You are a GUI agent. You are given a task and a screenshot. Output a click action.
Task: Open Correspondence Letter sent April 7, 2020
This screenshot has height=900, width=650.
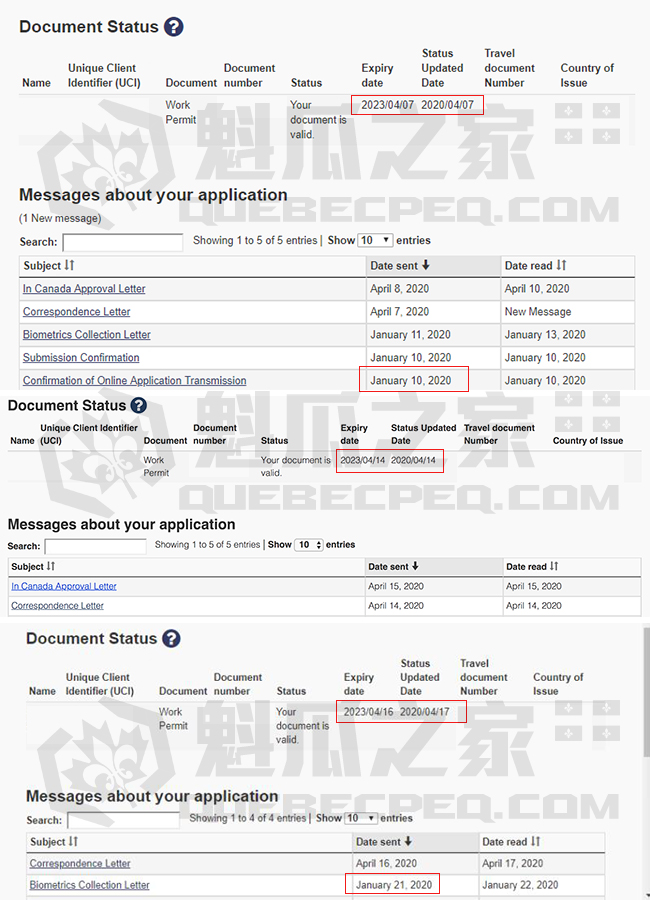(x=76, y=312)
